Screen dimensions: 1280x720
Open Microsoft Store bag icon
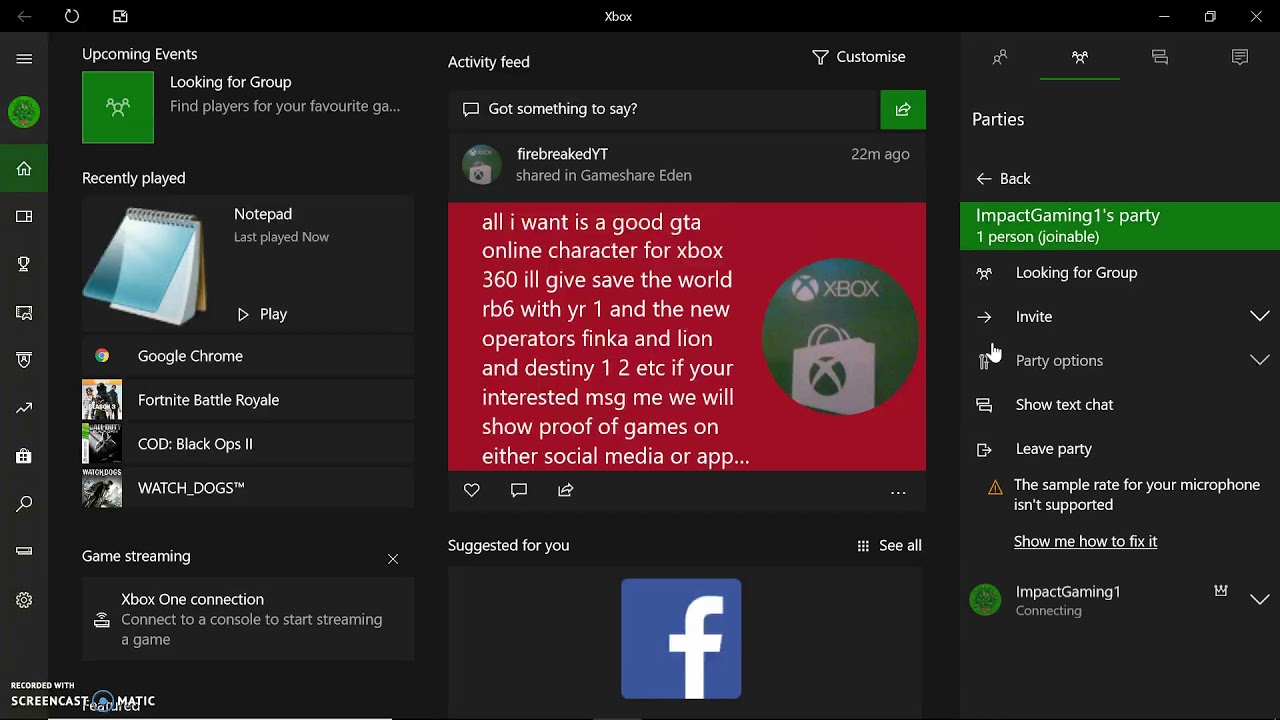click(x=24, y=456)
